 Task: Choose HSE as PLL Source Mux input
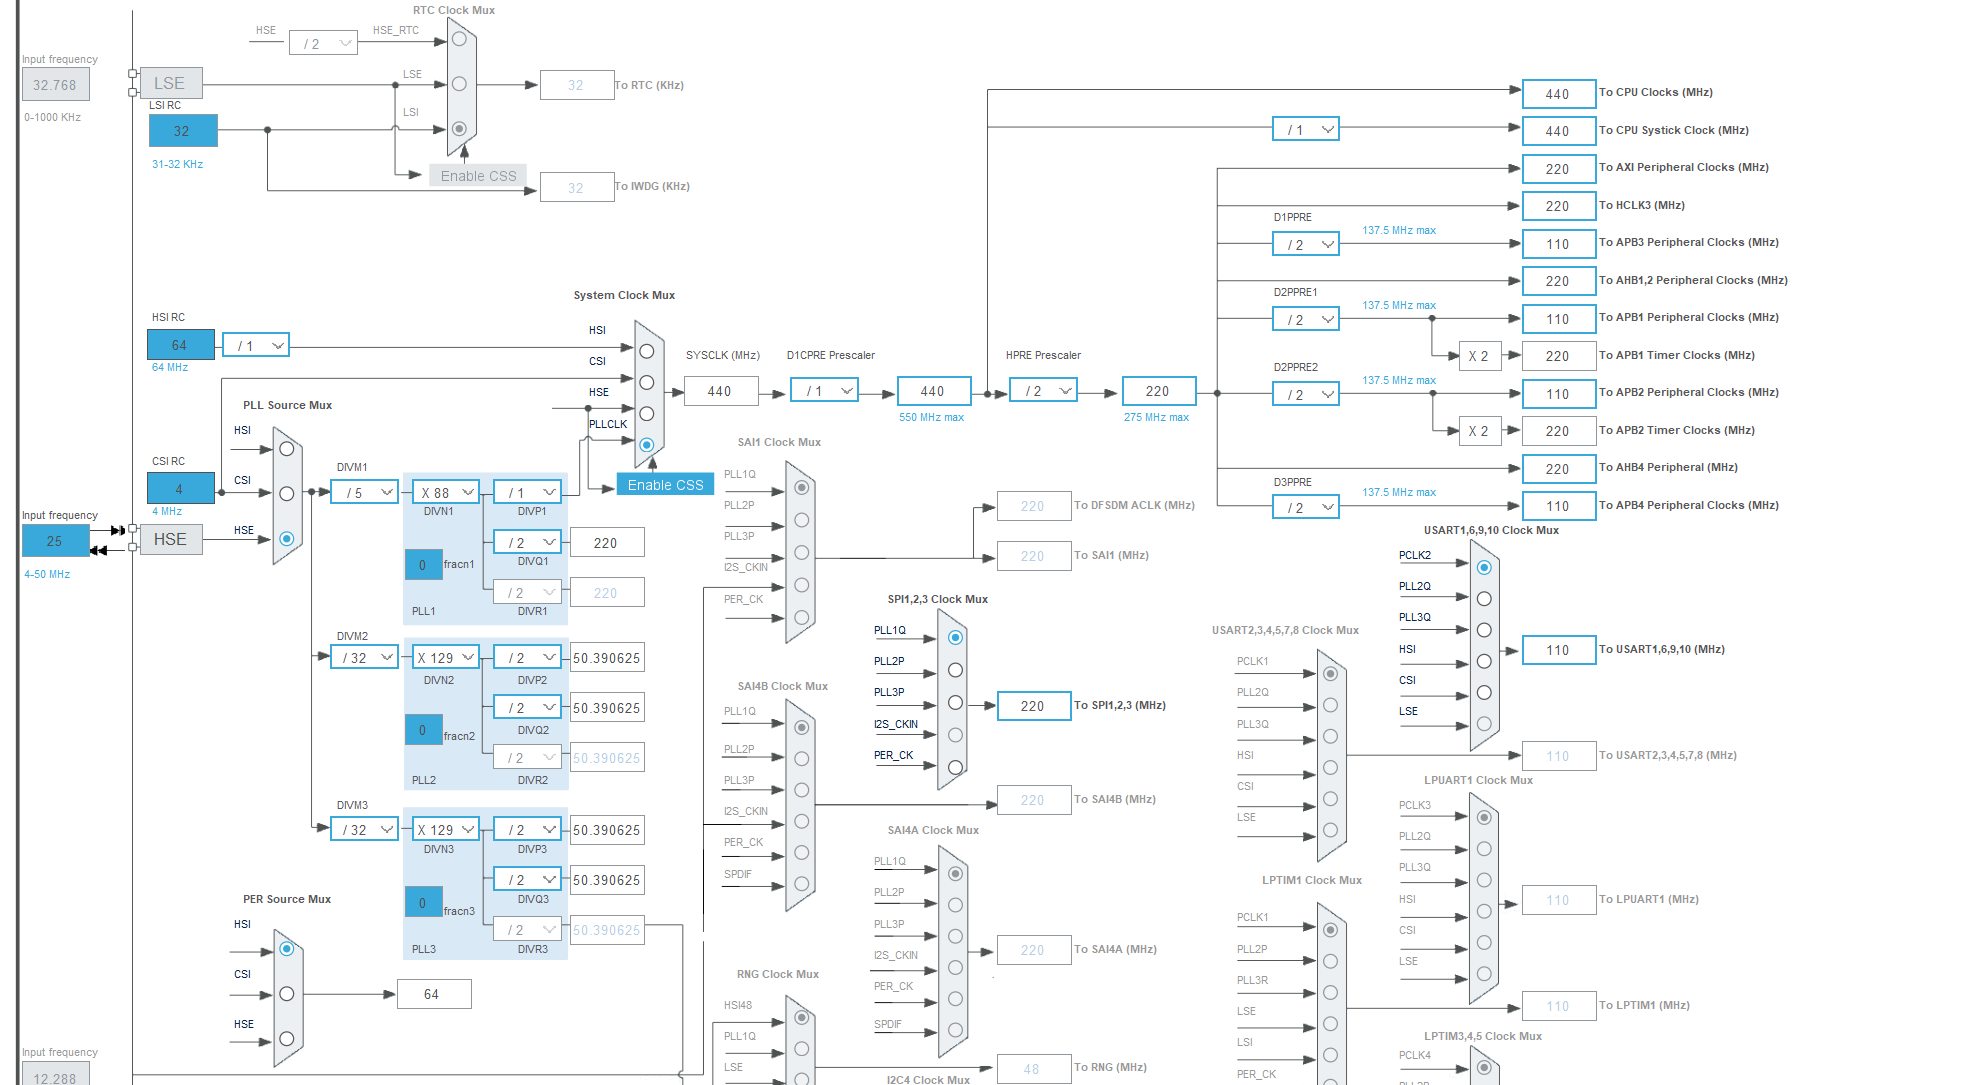(x=287, y=538)
